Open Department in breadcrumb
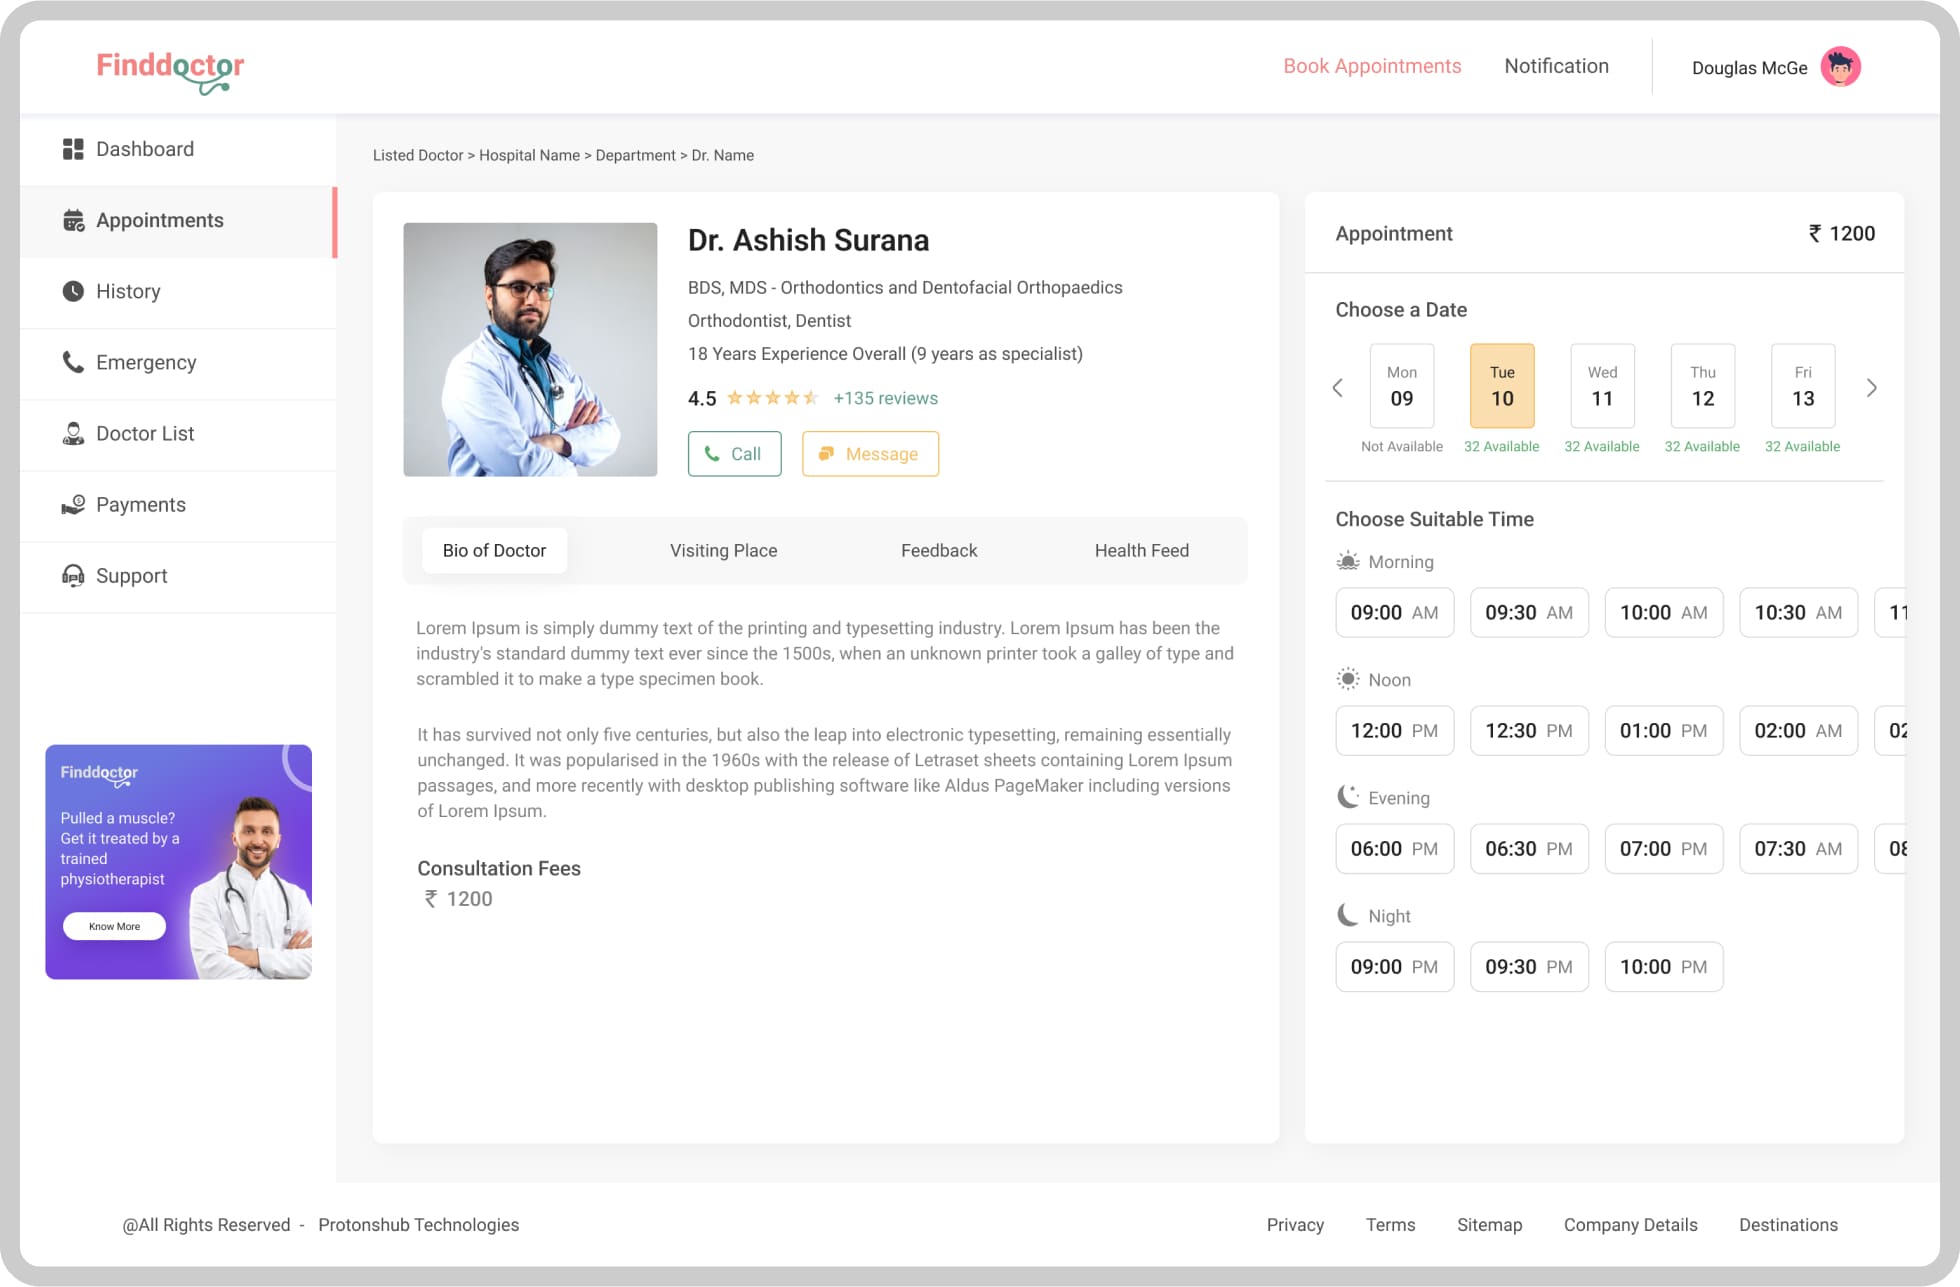This screenshot has height=1287, width=1960. coord(635,156)
